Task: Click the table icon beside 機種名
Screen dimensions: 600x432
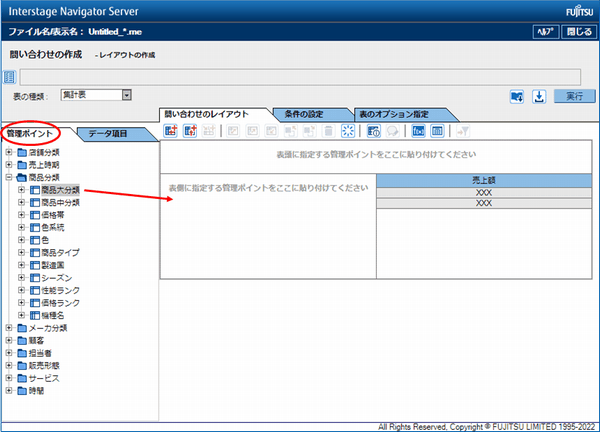Action: pyautogui.click(x=35, y=316)
